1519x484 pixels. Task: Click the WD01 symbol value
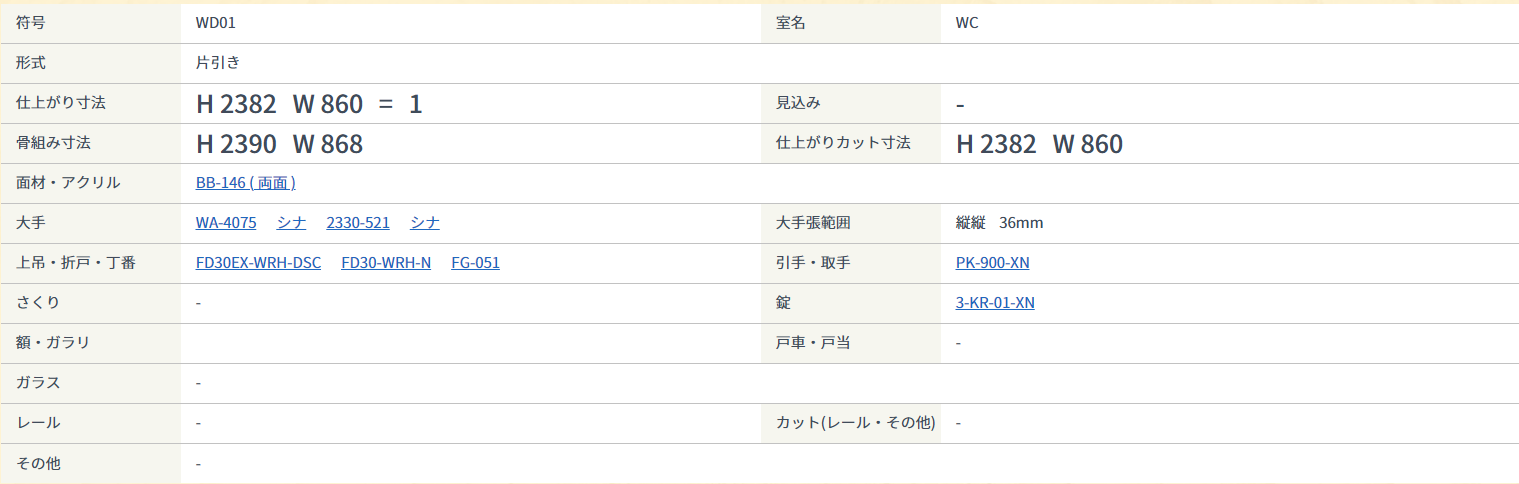216,23
